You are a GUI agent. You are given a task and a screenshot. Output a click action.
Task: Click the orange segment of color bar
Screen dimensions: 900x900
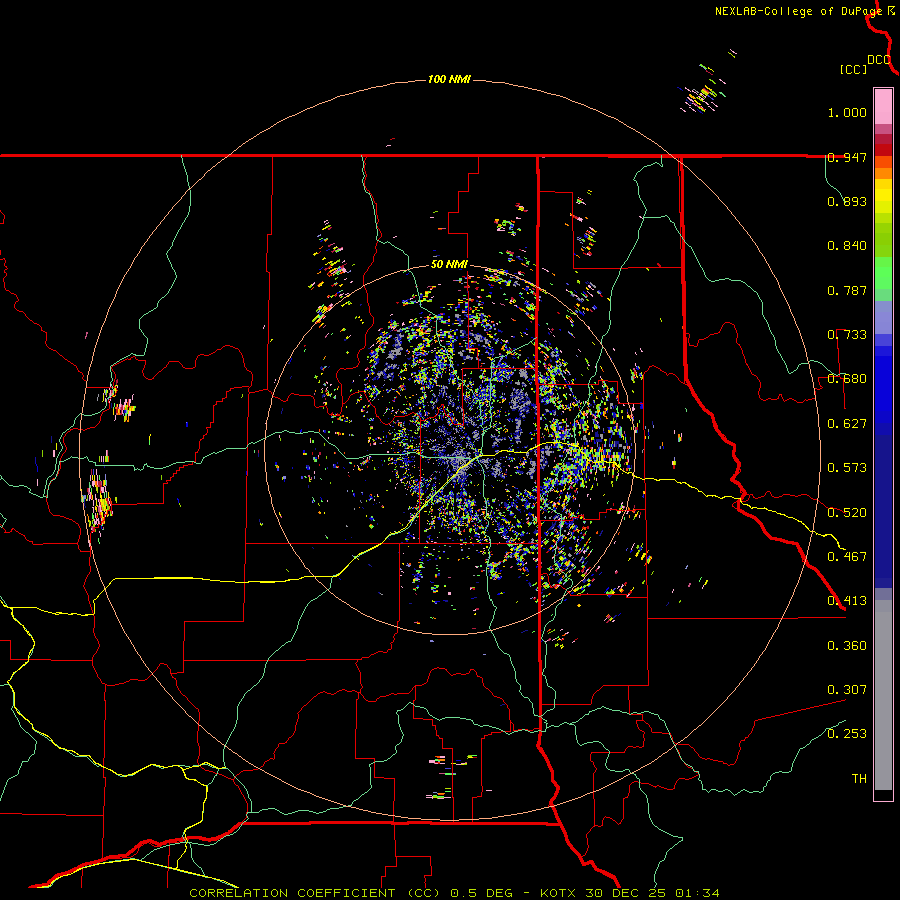coord(883,168)
